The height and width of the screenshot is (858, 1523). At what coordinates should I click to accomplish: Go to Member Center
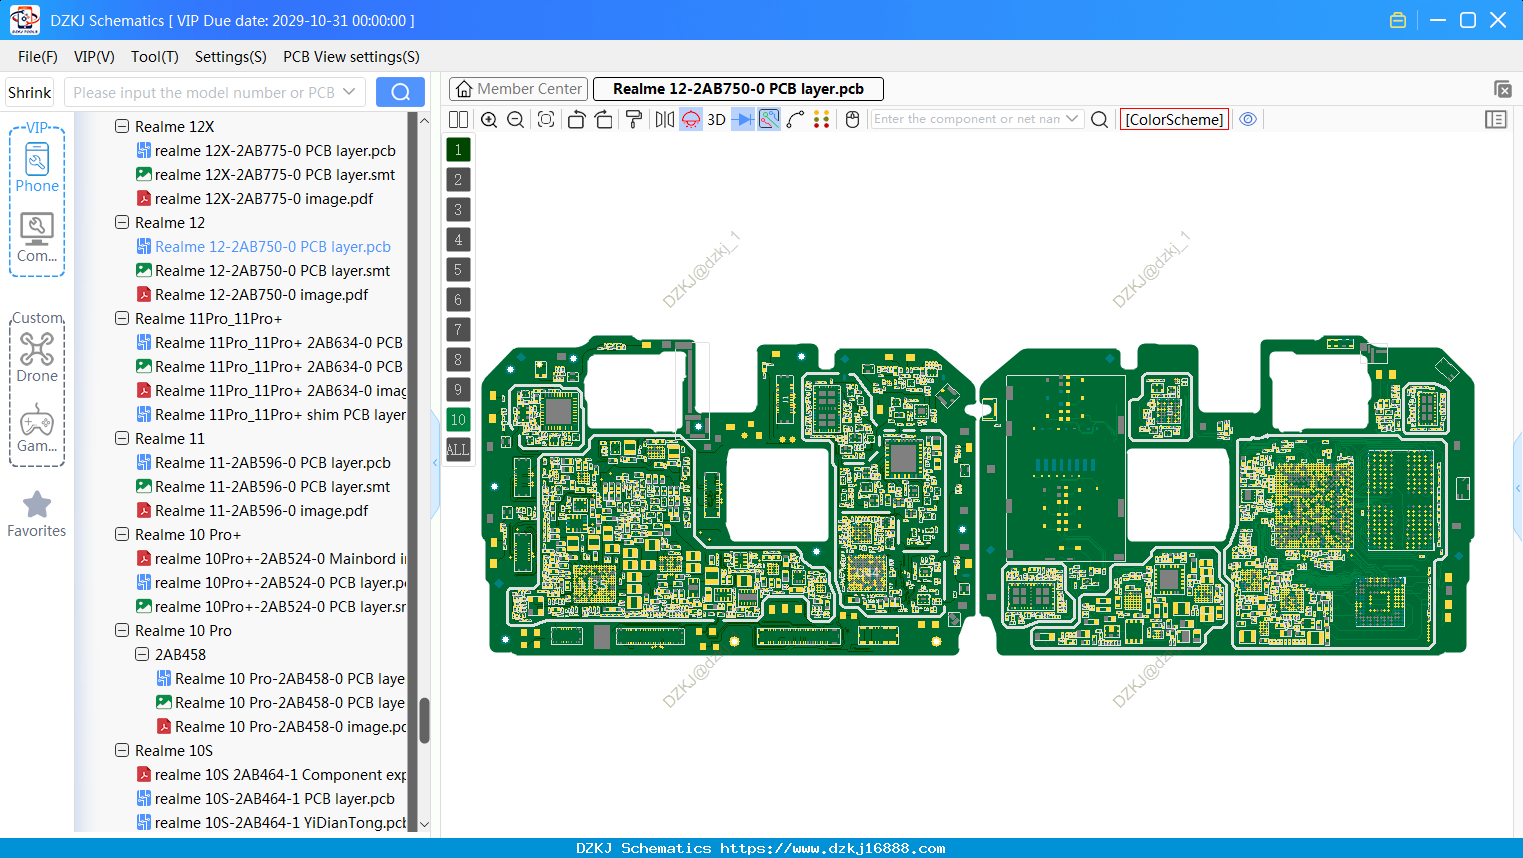(518, 89)
